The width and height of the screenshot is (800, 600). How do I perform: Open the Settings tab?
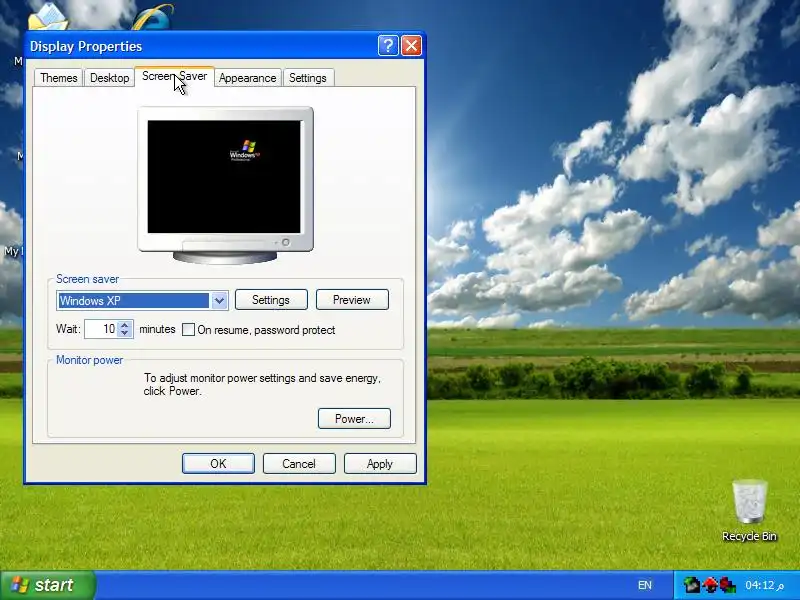pos(308,78)
